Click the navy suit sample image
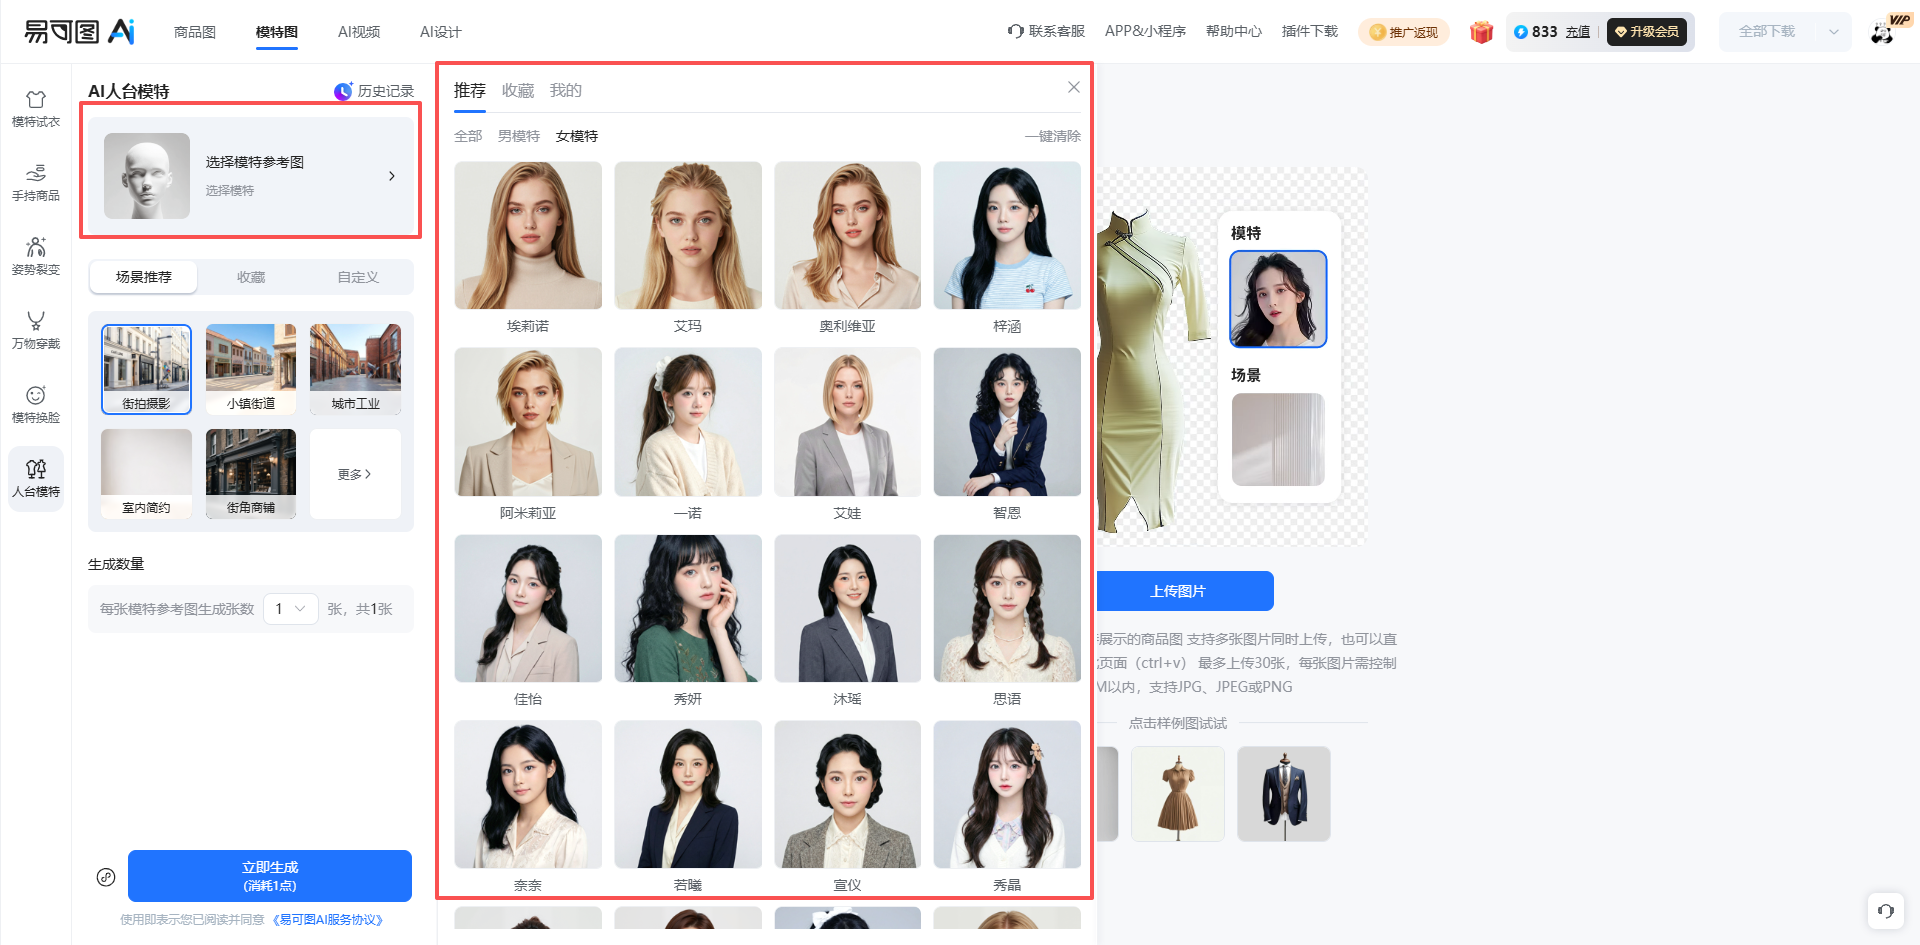The width and height of the screenshot is (1920, 945). 1284,794
